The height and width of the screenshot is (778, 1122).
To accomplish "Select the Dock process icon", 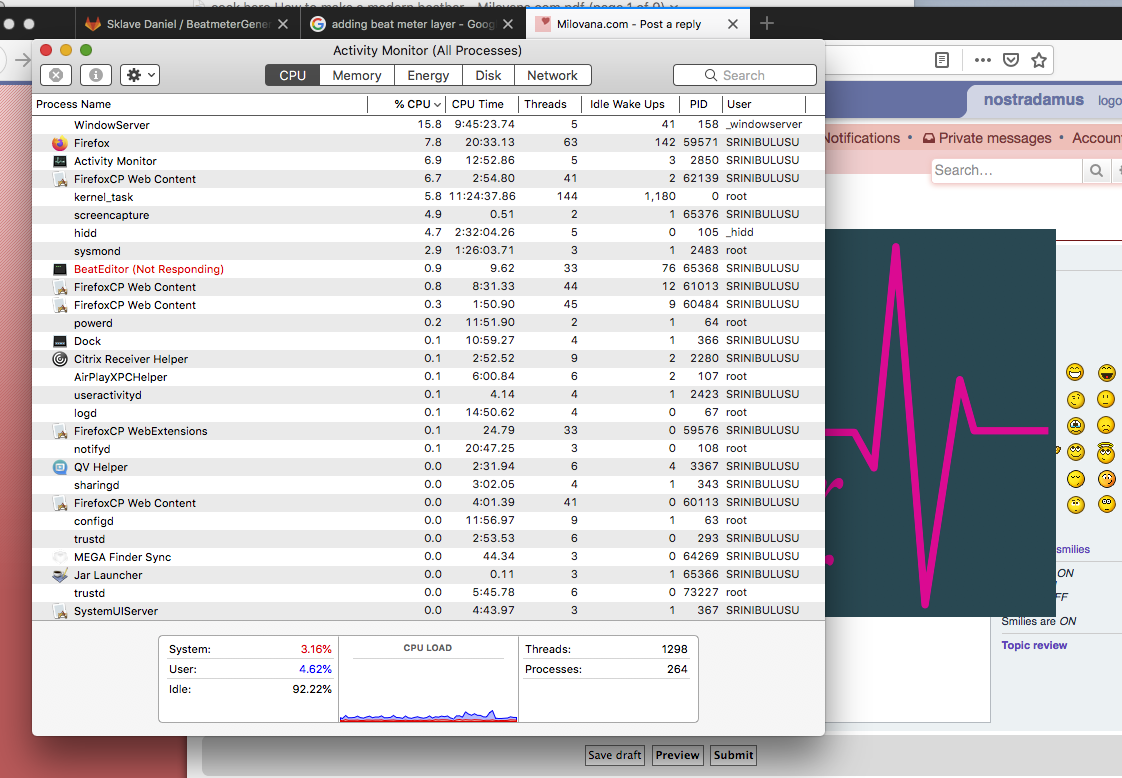I will tap(60, 341).
